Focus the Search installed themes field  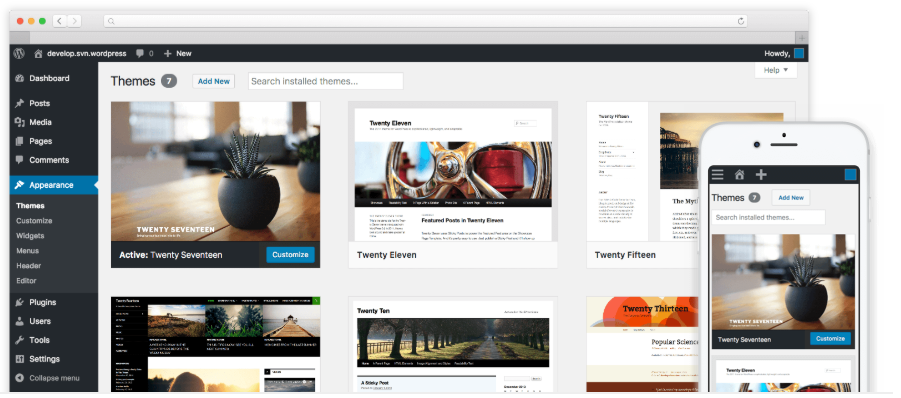click(326, 81)
